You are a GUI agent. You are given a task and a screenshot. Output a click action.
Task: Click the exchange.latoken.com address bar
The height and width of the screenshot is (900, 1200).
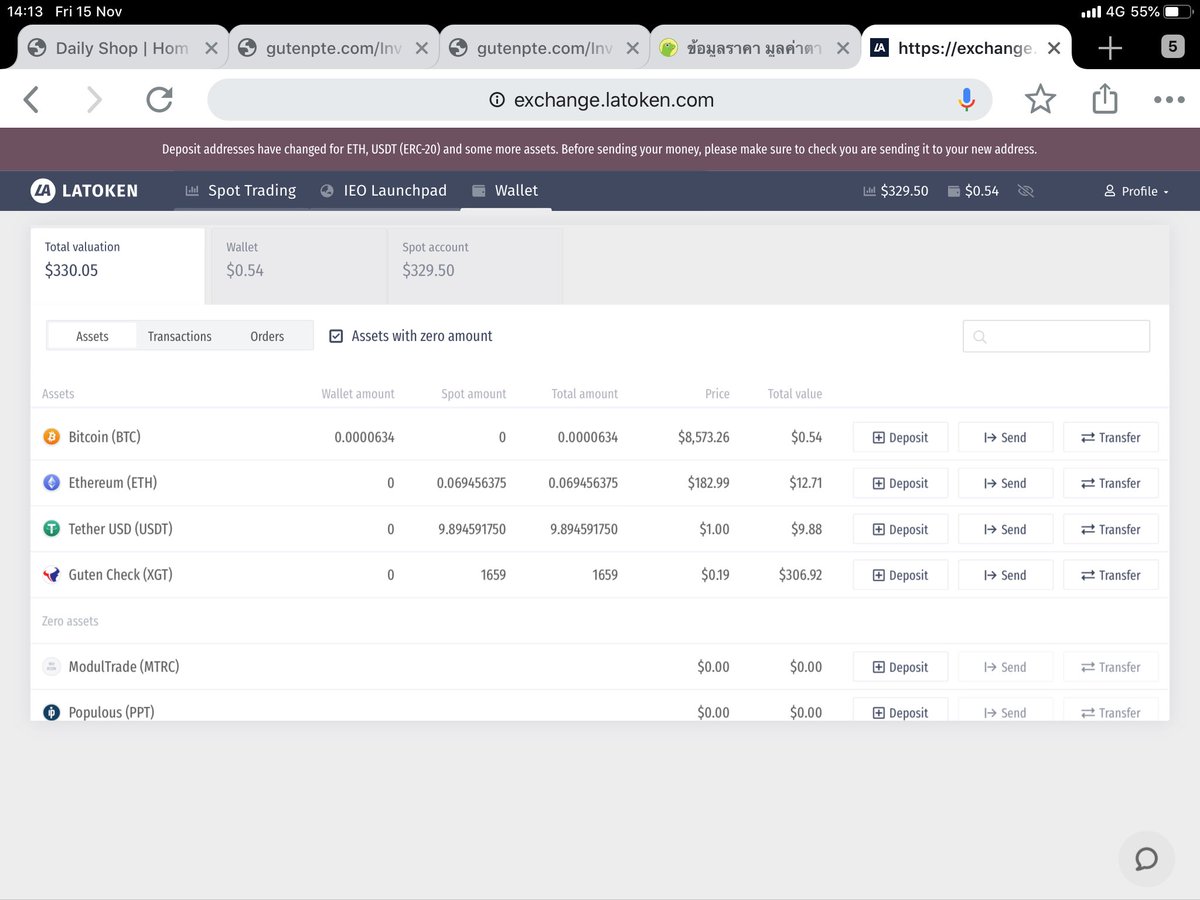600,99
